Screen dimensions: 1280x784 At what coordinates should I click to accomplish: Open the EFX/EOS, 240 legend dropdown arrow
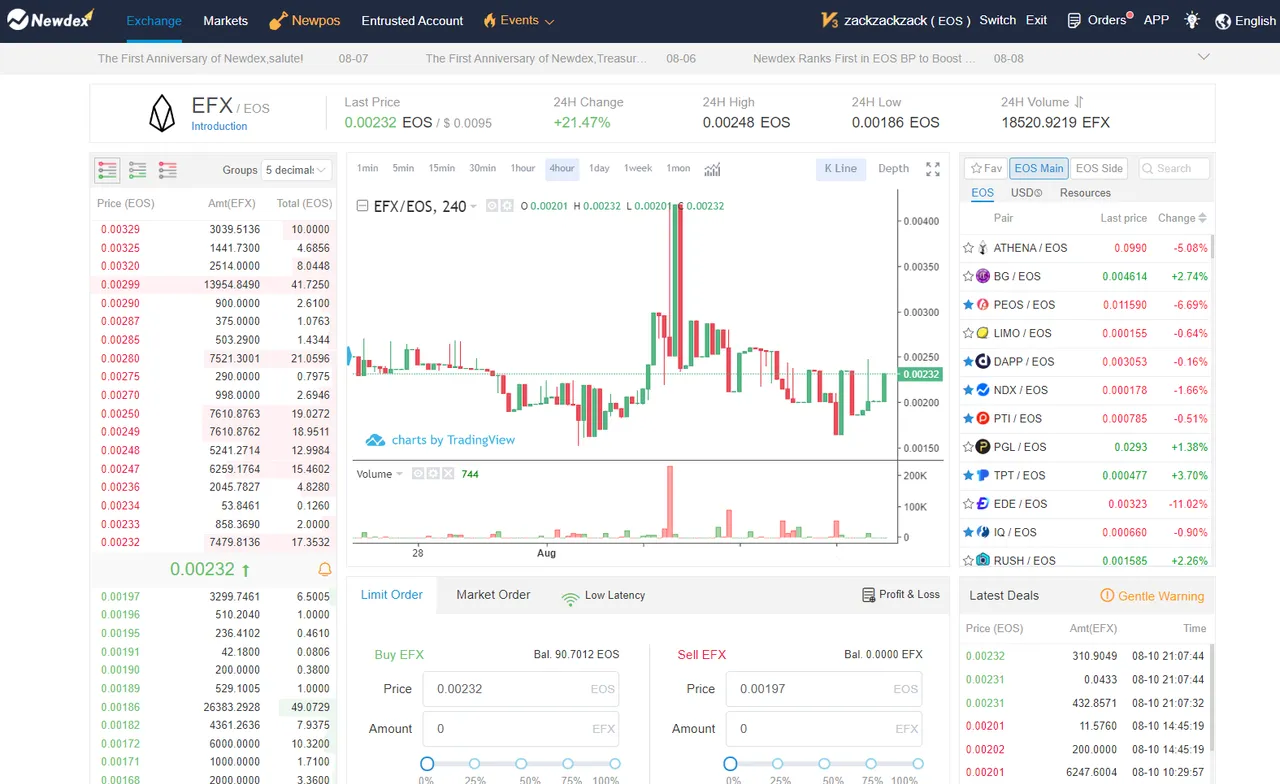[473, 206]
